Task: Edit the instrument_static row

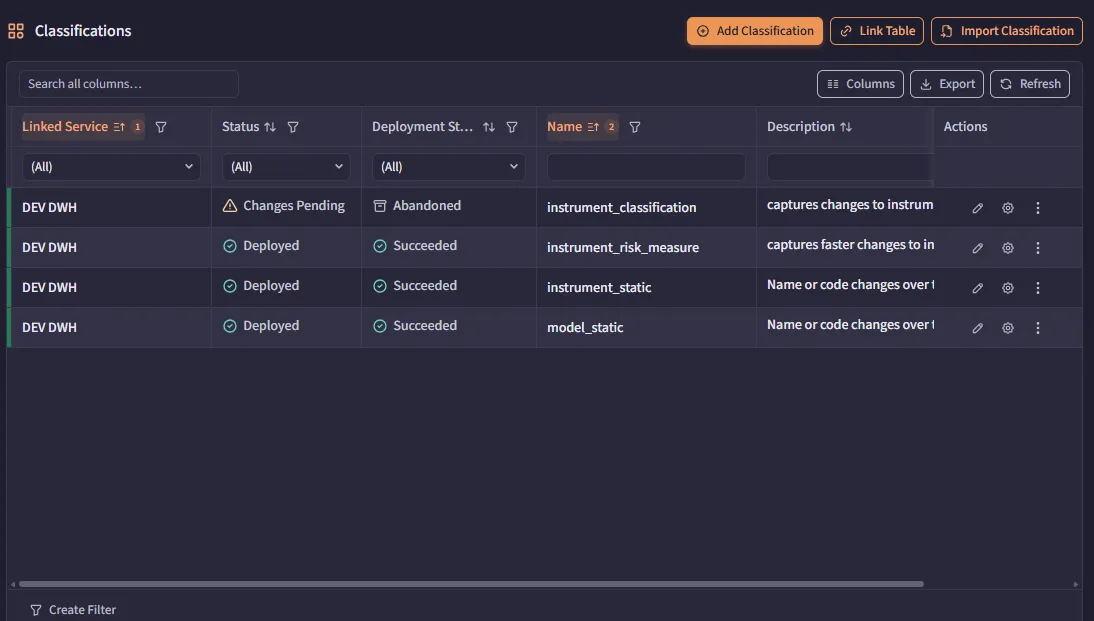Action: pos(977,288)
